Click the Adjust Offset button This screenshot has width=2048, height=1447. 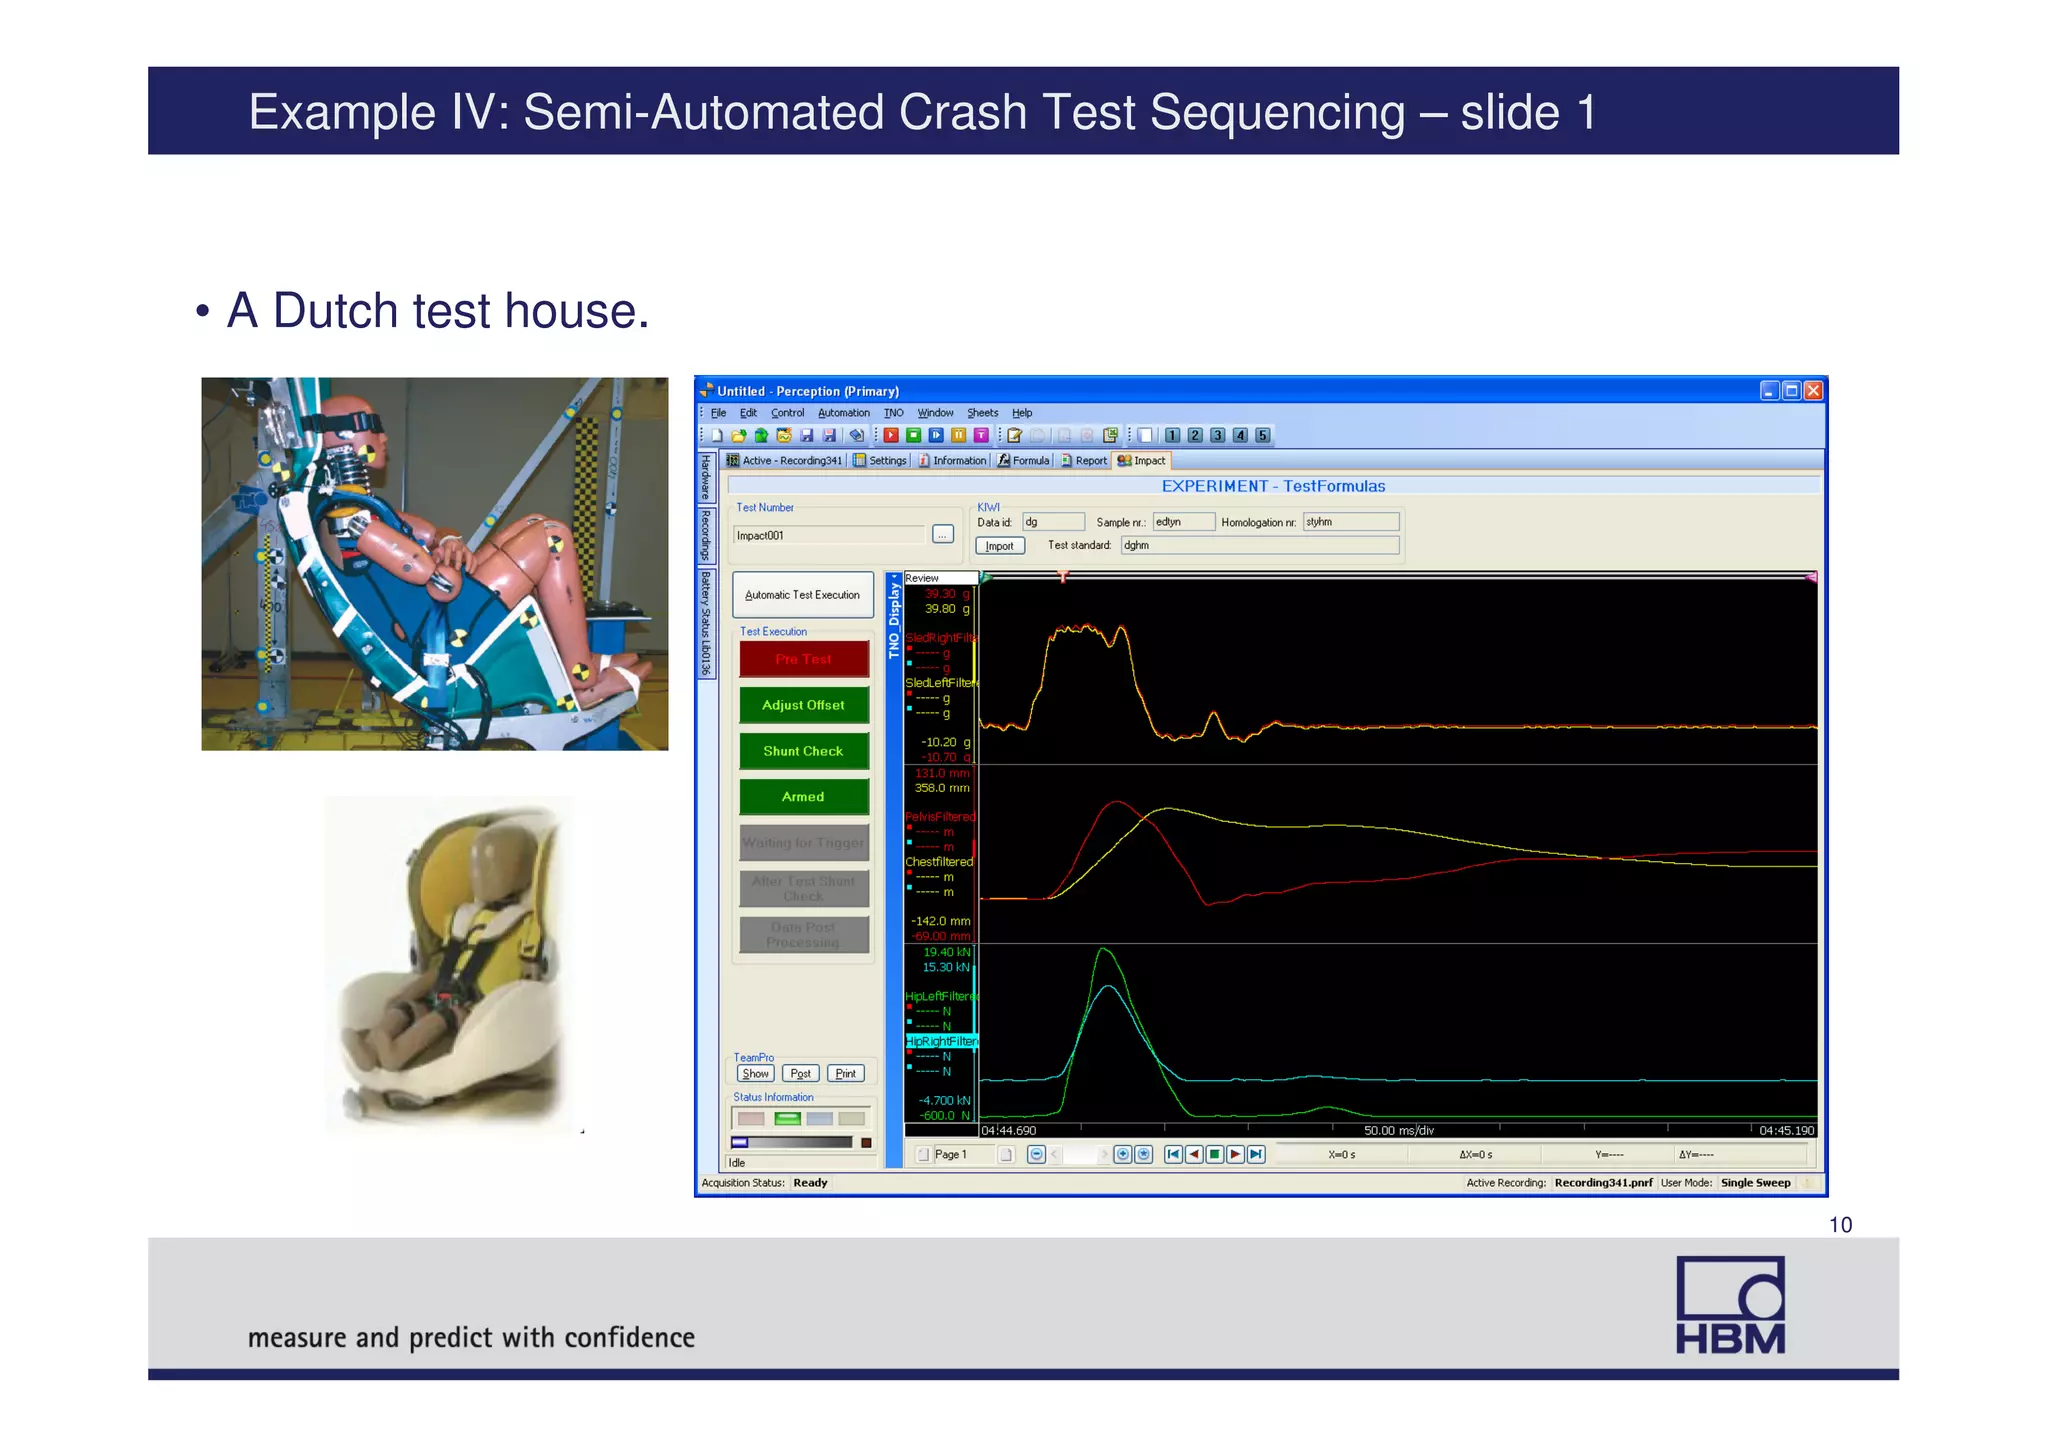pyautogui.click(x=804, y=705)
